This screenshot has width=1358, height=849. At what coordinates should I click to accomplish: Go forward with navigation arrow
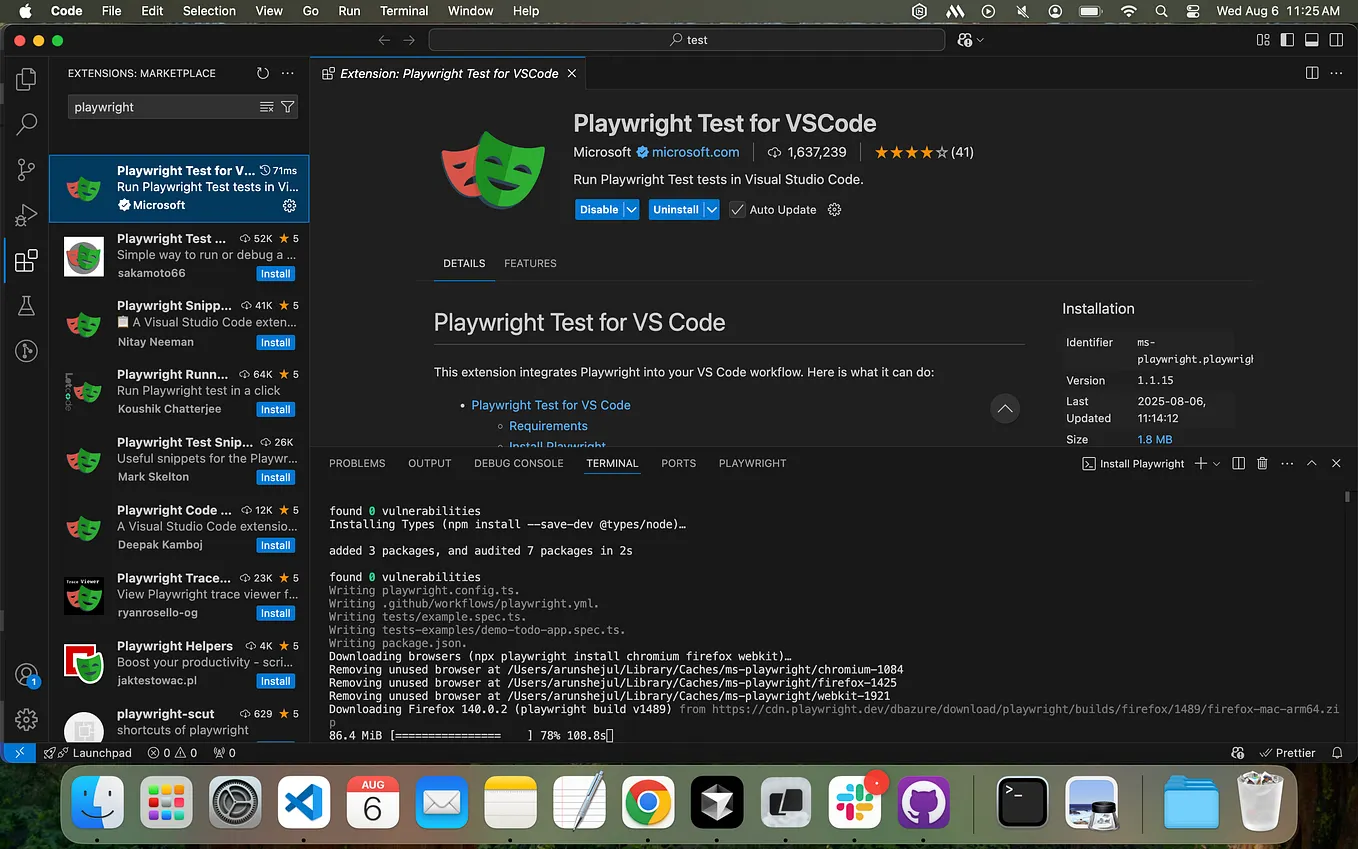click(x=409, y=40)
